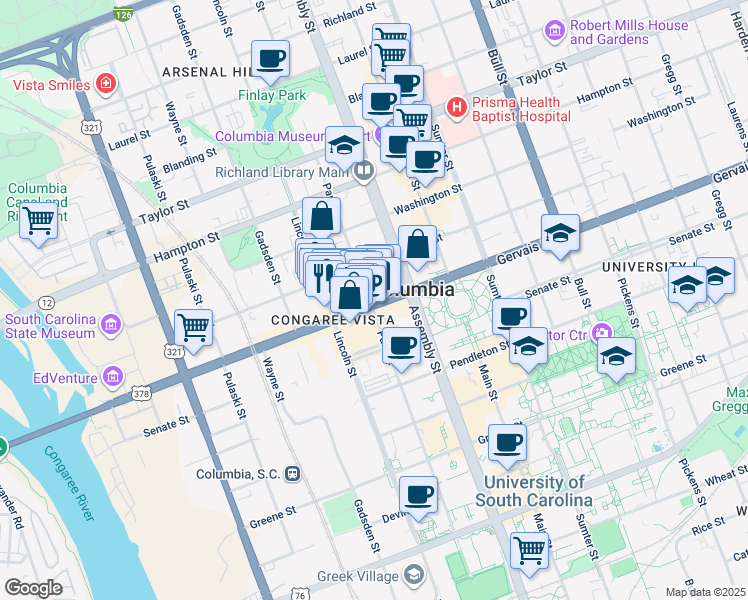Click the Map data ©2025 attribution text
The image size is (748, 600).
pyautogui.click(x=705, y=592)
